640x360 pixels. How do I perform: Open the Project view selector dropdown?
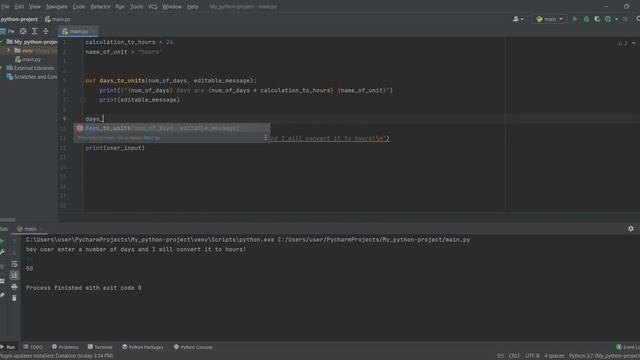[x=7, y=31]
